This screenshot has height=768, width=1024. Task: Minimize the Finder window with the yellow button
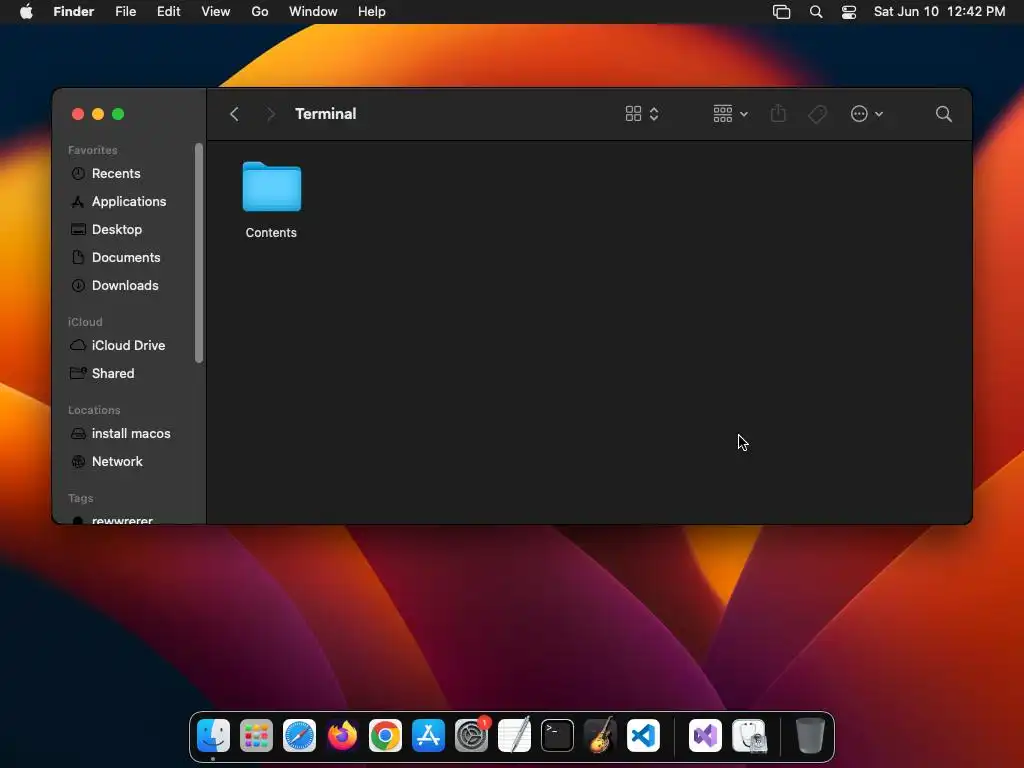(x=98, y=114)
